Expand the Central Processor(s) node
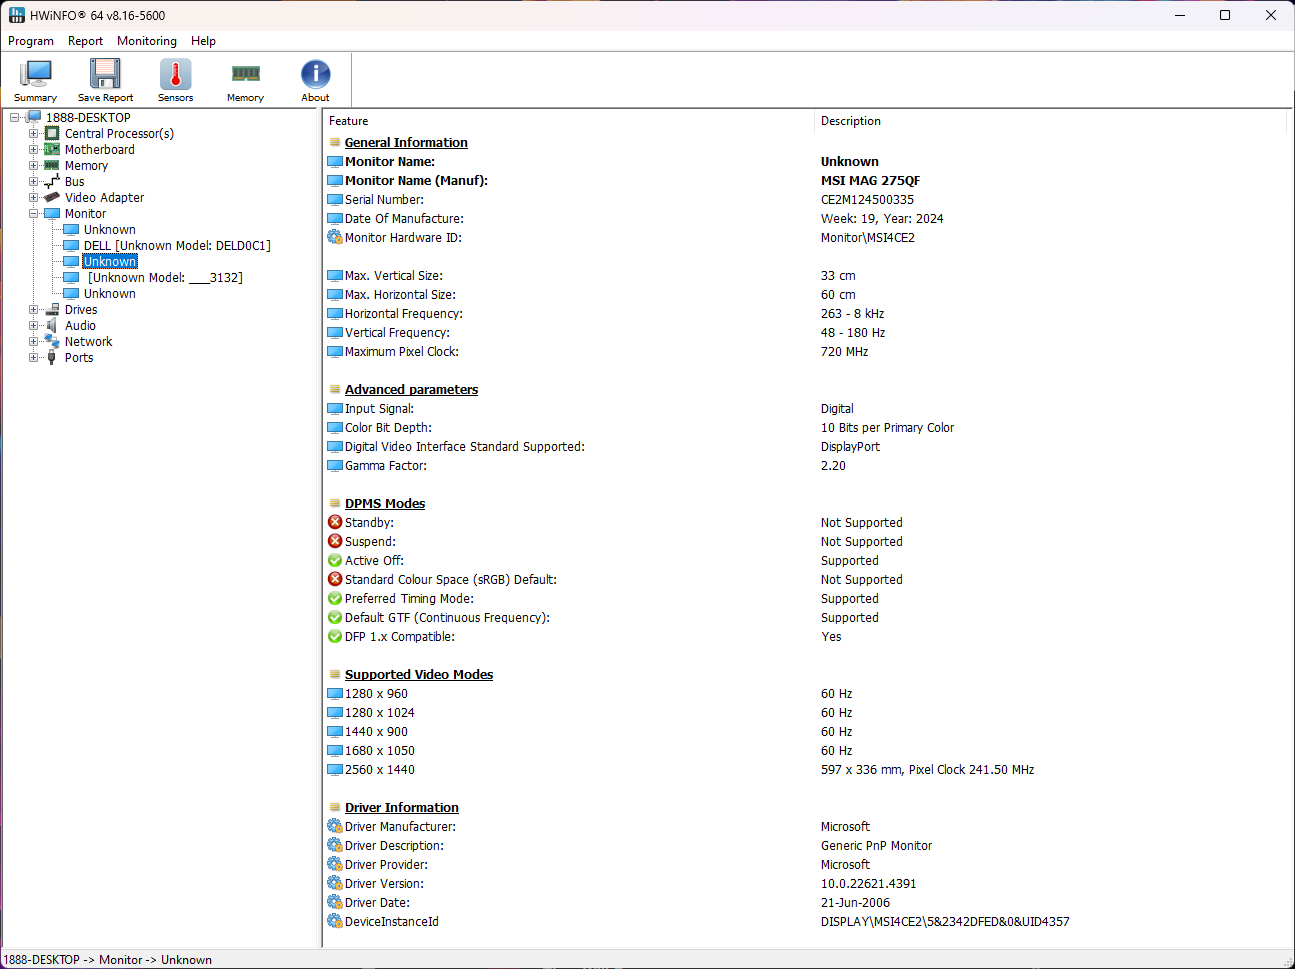Viewport: 1295px width, 969px height. pos(33,133)
